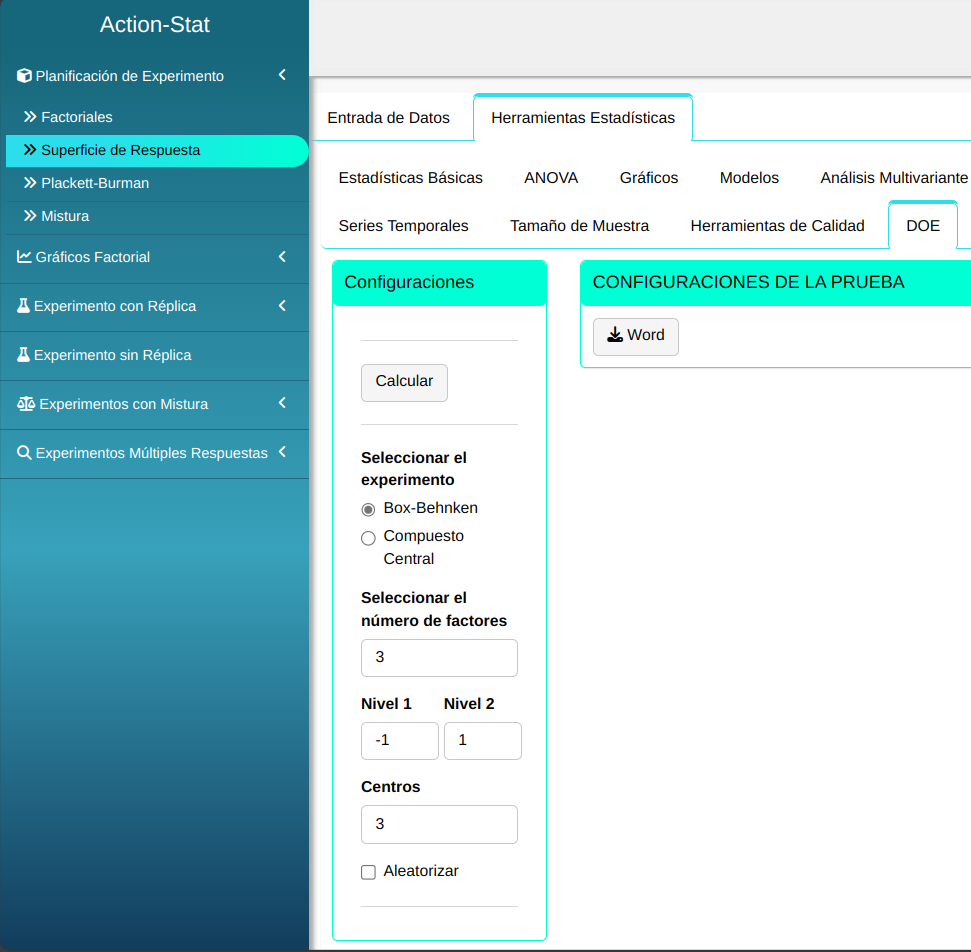Click the double-arrow icon next to Factoriales

pos(30,117)
